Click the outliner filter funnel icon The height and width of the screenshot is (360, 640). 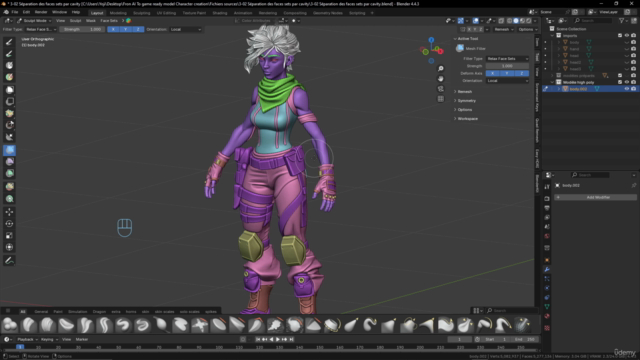(621, 20)
